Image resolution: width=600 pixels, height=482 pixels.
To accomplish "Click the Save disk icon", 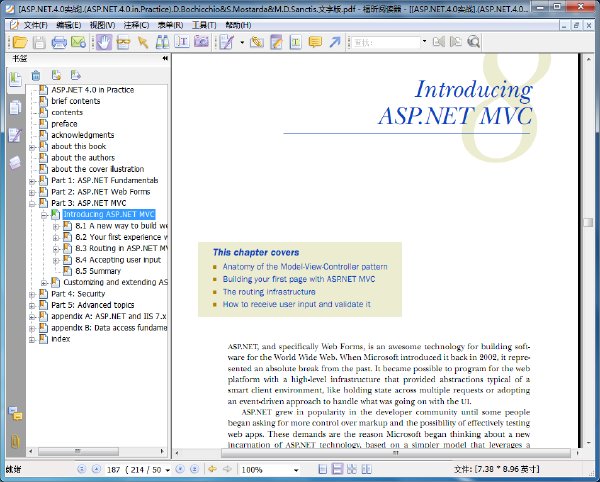I will [x=39, y=42].
